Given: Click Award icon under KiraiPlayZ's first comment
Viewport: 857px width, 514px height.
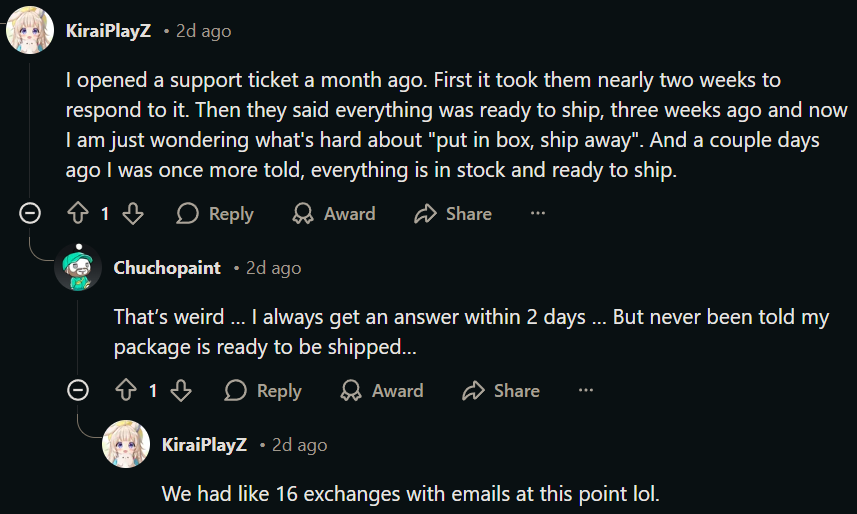Looking at the screenshot, I should [x=303, y=213].
